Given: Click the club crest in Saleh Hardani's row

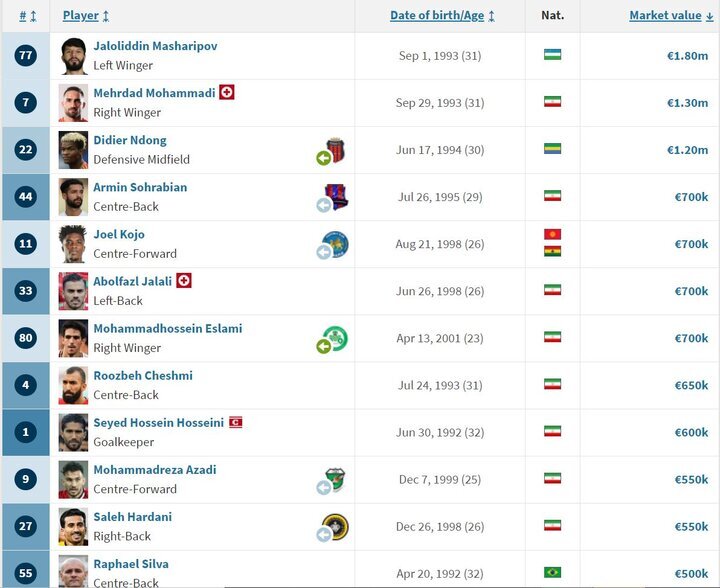Looking at the screenshot, I should 336,527.
